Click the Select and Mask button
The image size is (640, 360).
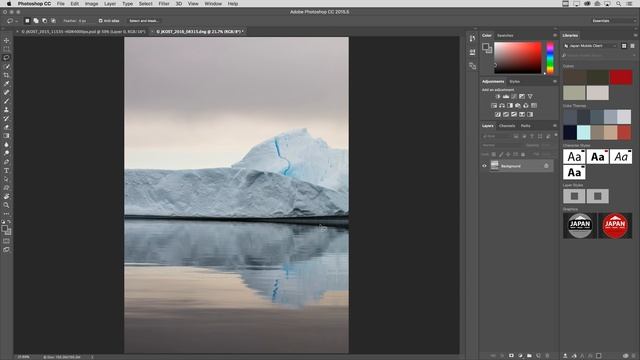tap(144, 21)
